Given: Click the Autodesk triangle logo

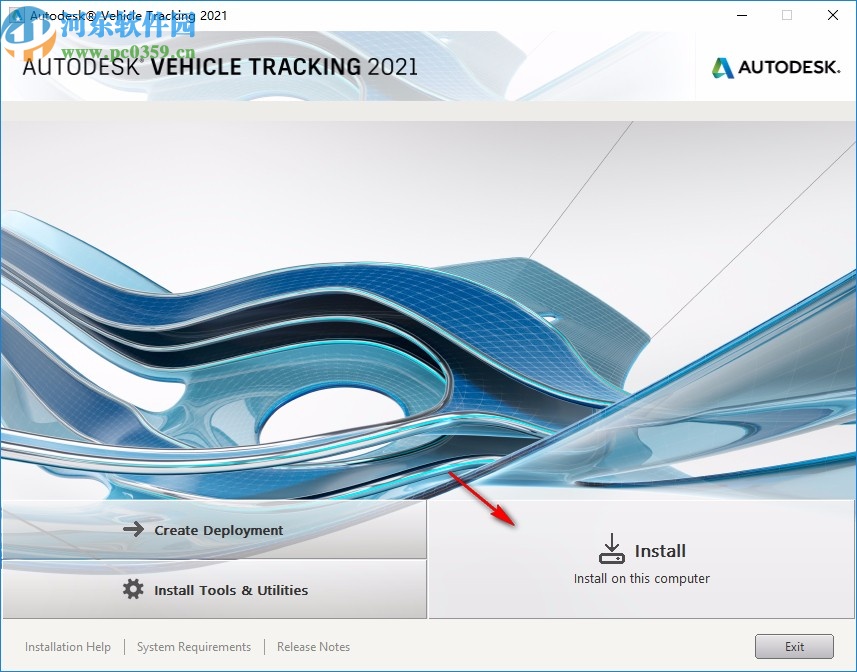Looking at the screenshot, I should [x=720, y=67].
